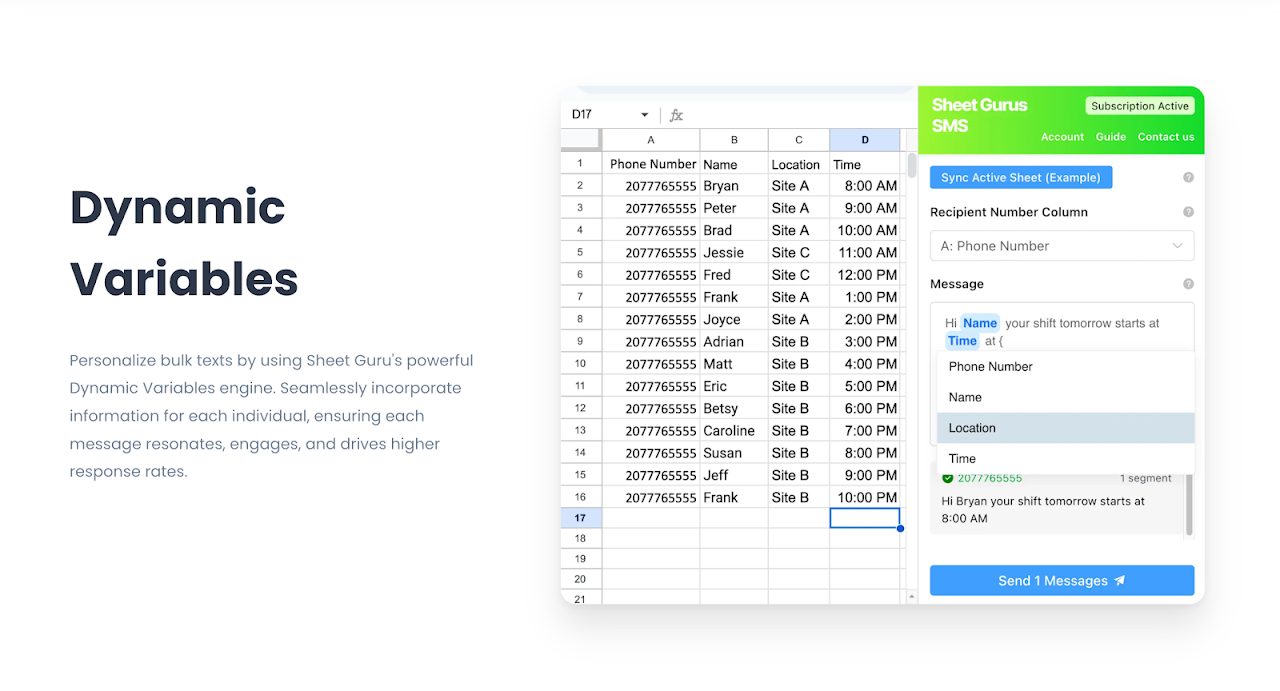Open the Recipient Number Column dropdown
The image size is (1280, 691).
coord(1062,246)
